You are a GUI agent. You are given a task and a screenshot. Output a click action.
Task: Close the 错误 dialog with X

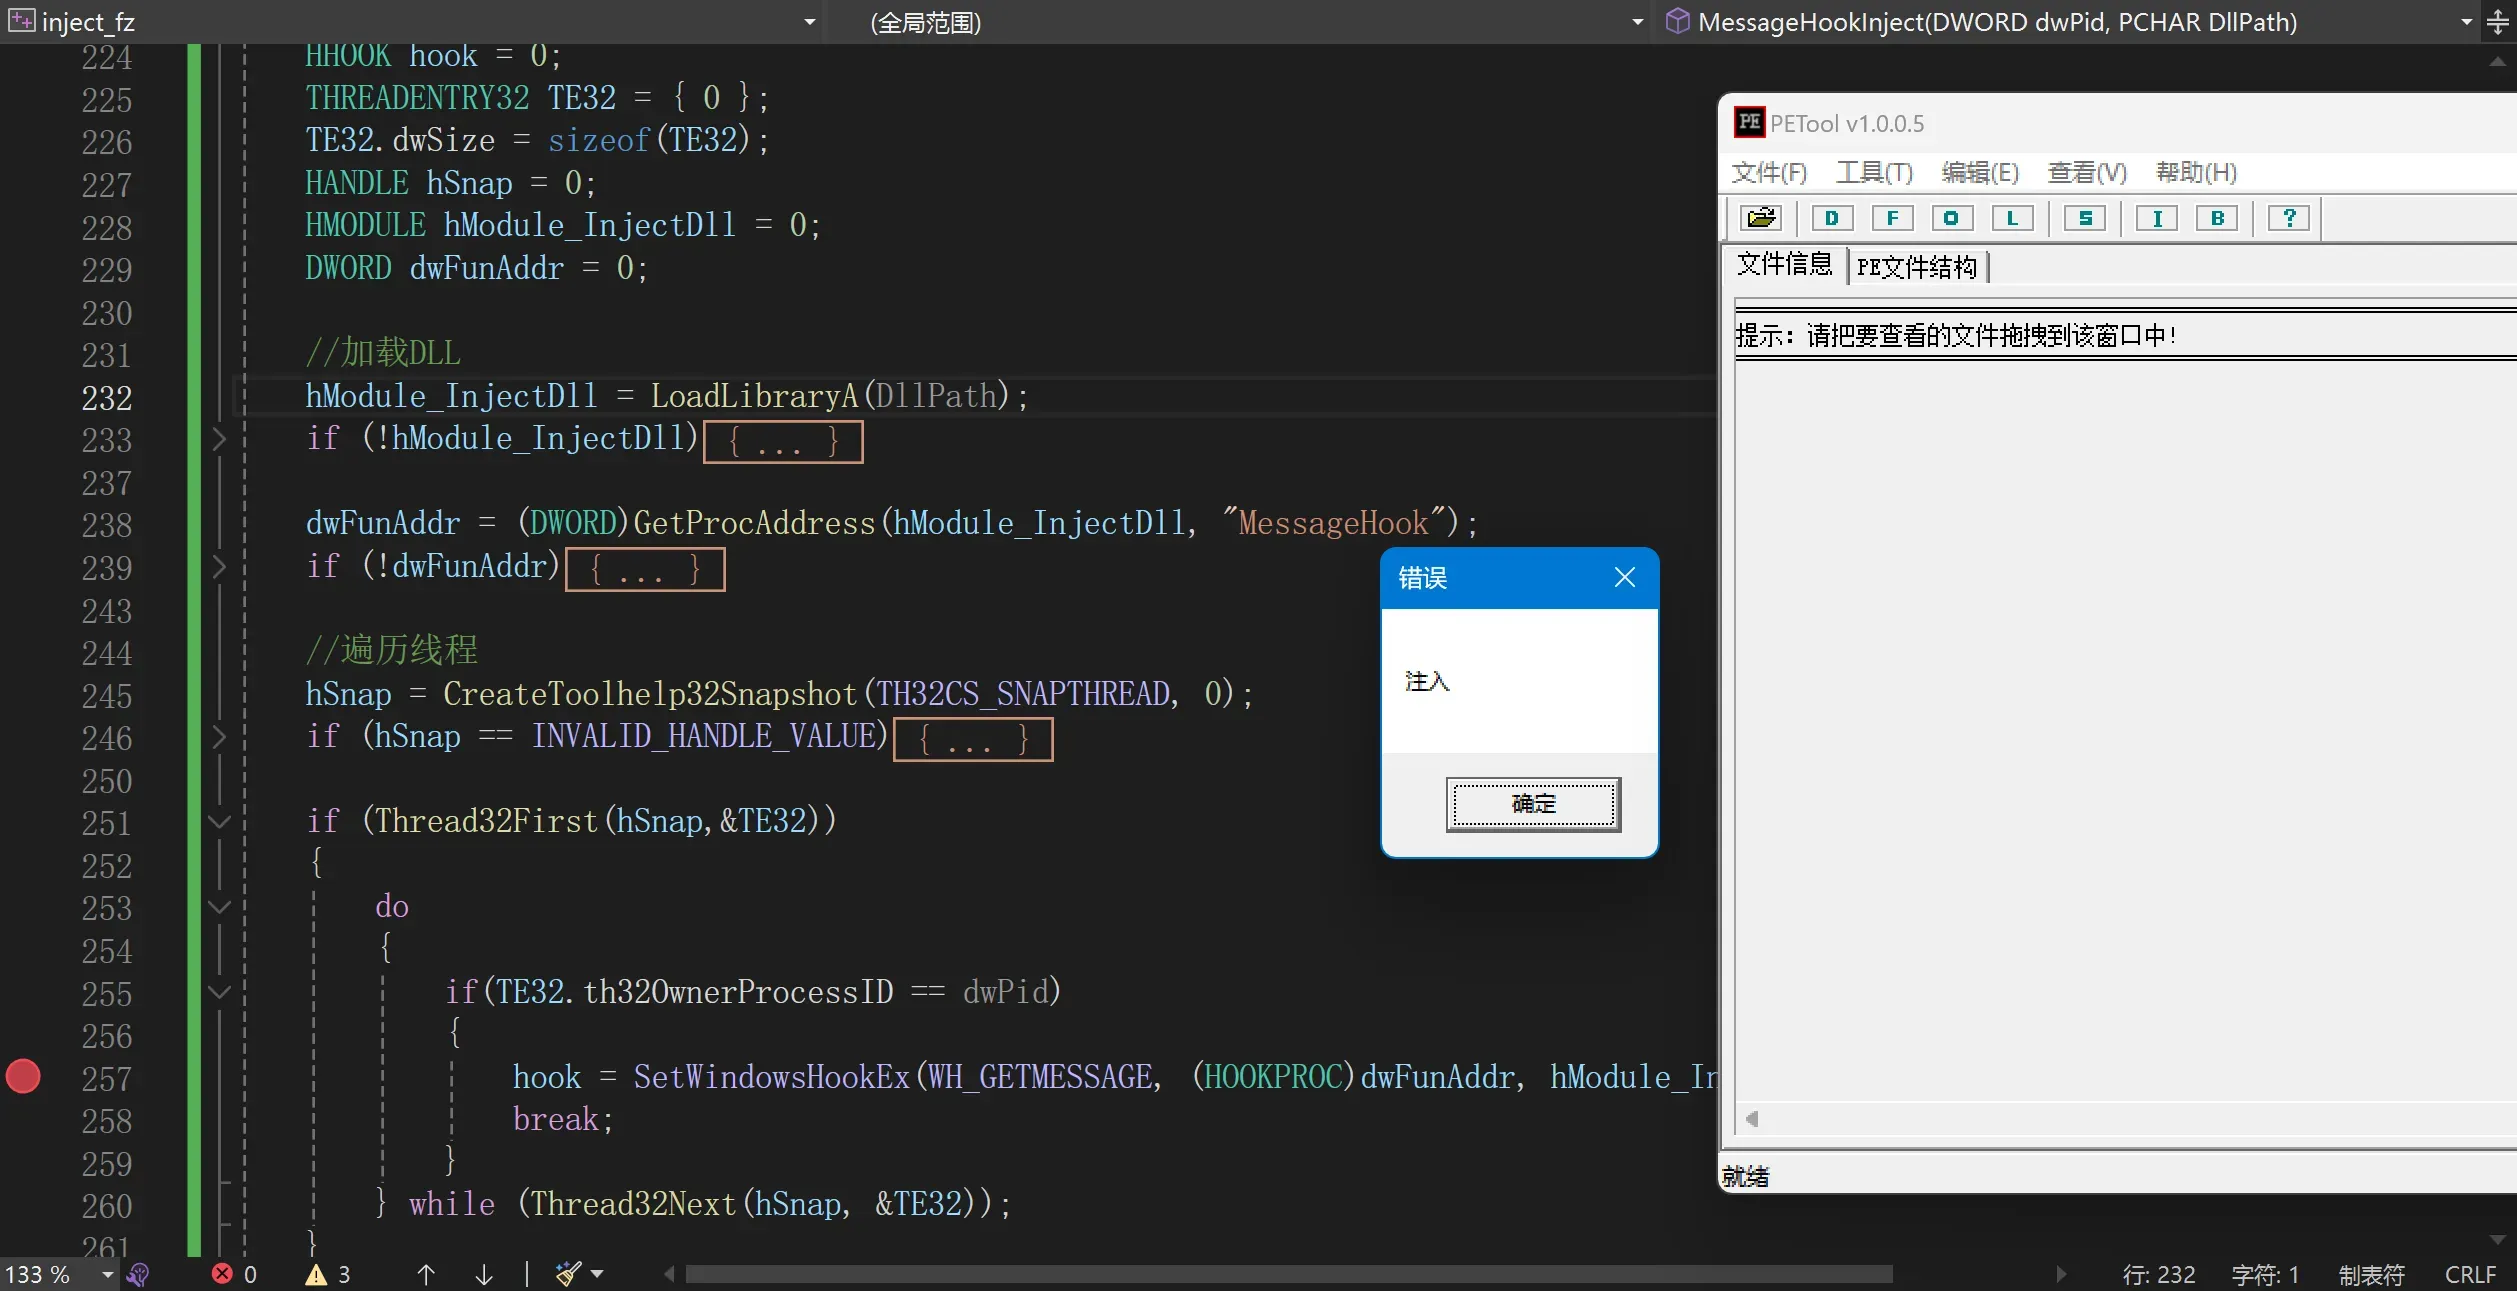pyautogui.click(x=1624, y=577)
